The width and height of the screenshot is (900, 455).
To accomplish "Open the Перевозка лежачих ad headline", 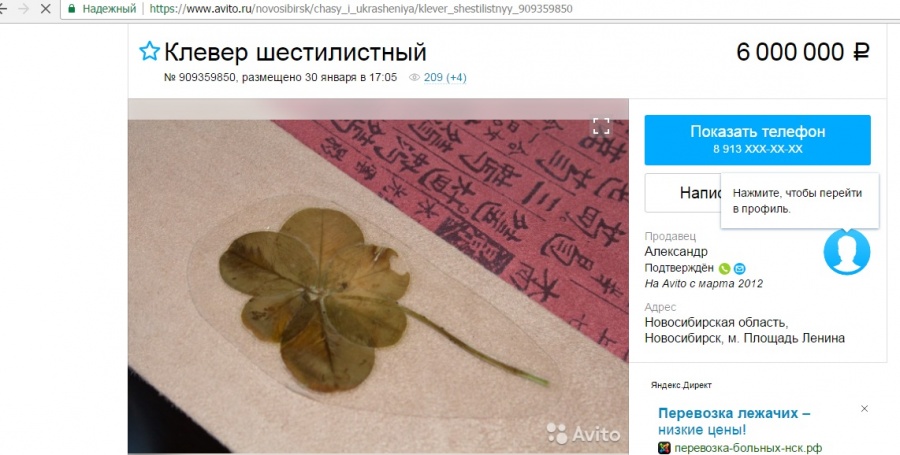I will [734, 421].
